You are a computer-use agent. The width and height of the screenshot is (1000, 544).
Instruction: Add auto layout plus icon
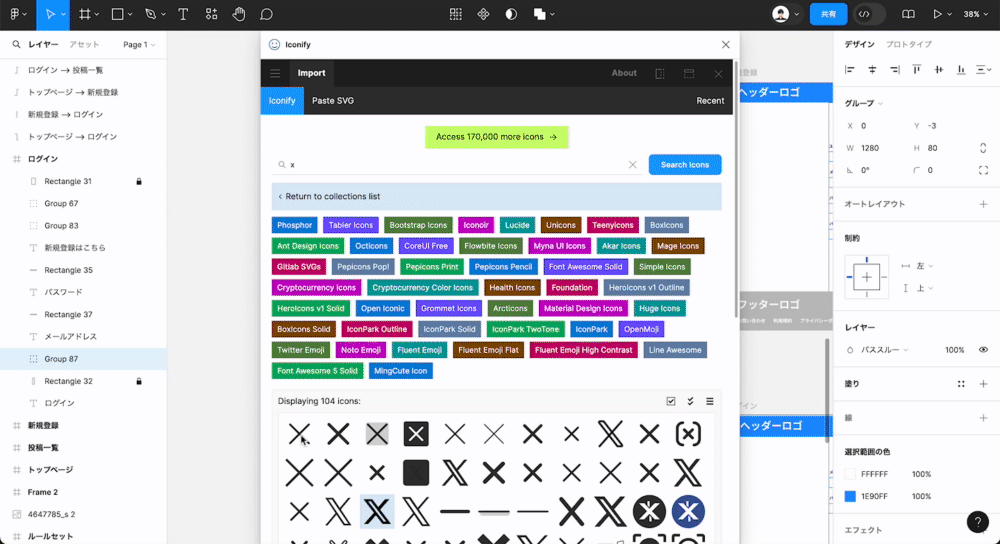tap(983, 204)
